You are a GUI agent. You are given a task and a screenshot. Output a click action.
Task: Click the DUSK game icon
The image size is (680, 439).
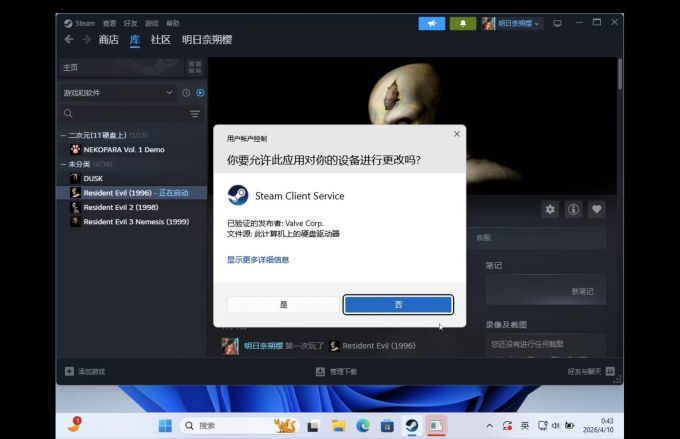point(75,178)
